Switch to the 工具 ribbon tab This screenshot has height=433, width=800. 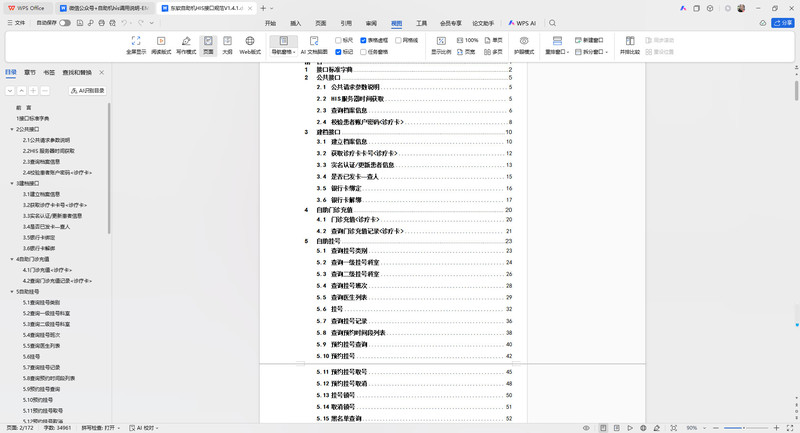[421, 23]
